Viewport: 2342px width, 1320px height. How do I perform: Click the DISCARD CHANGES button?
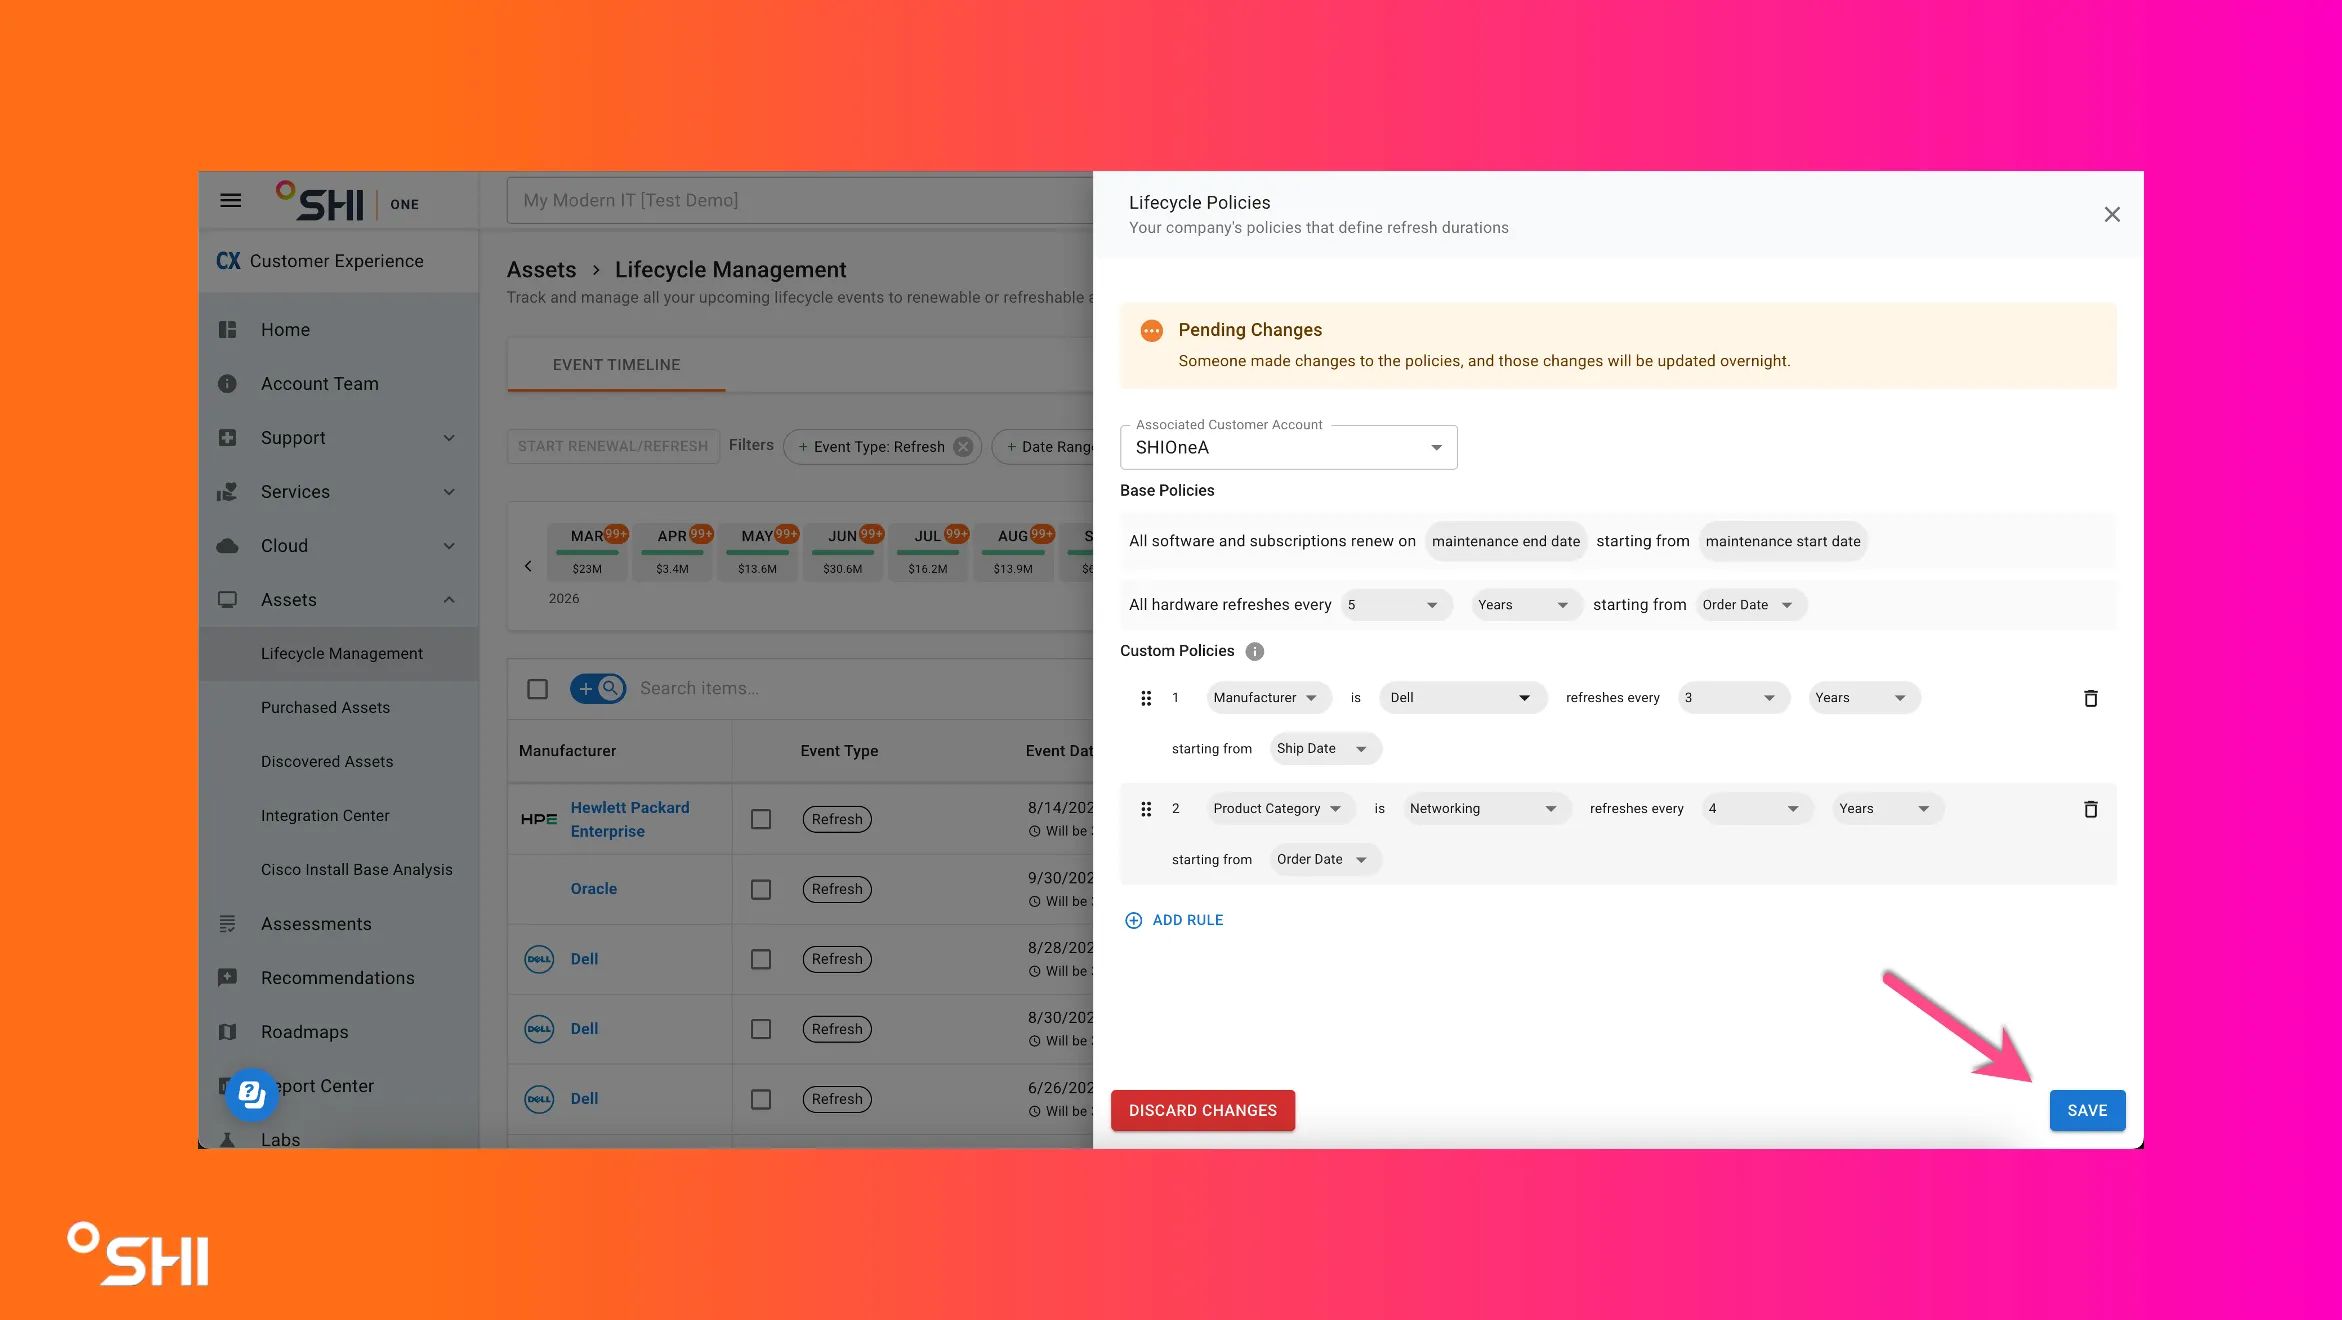tap(1203, 1111)
